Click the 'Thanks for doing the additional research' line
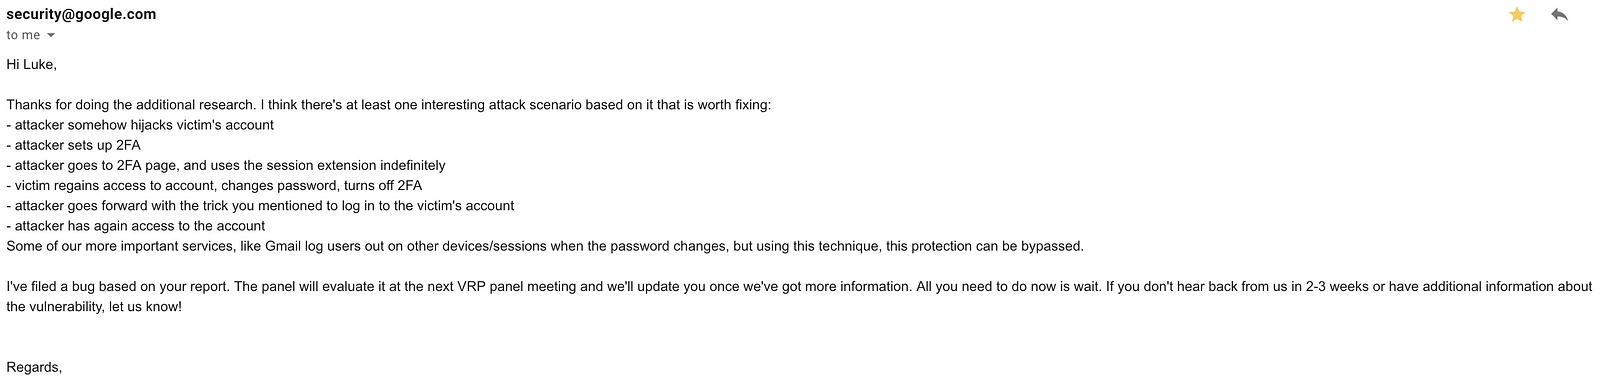 [x=389, y=105]
